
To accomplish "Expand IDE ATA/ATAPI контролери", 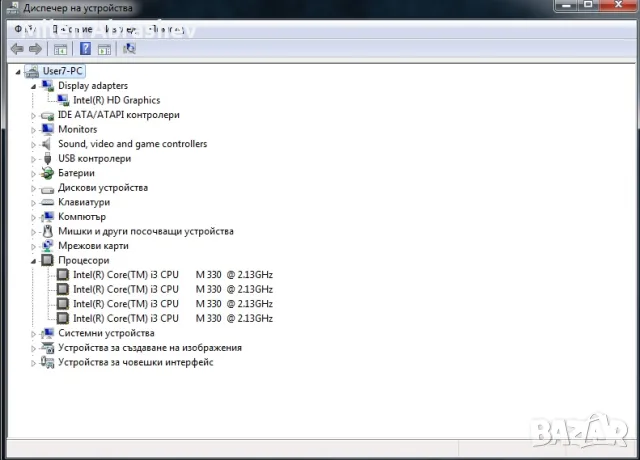I will coord(33,116).
